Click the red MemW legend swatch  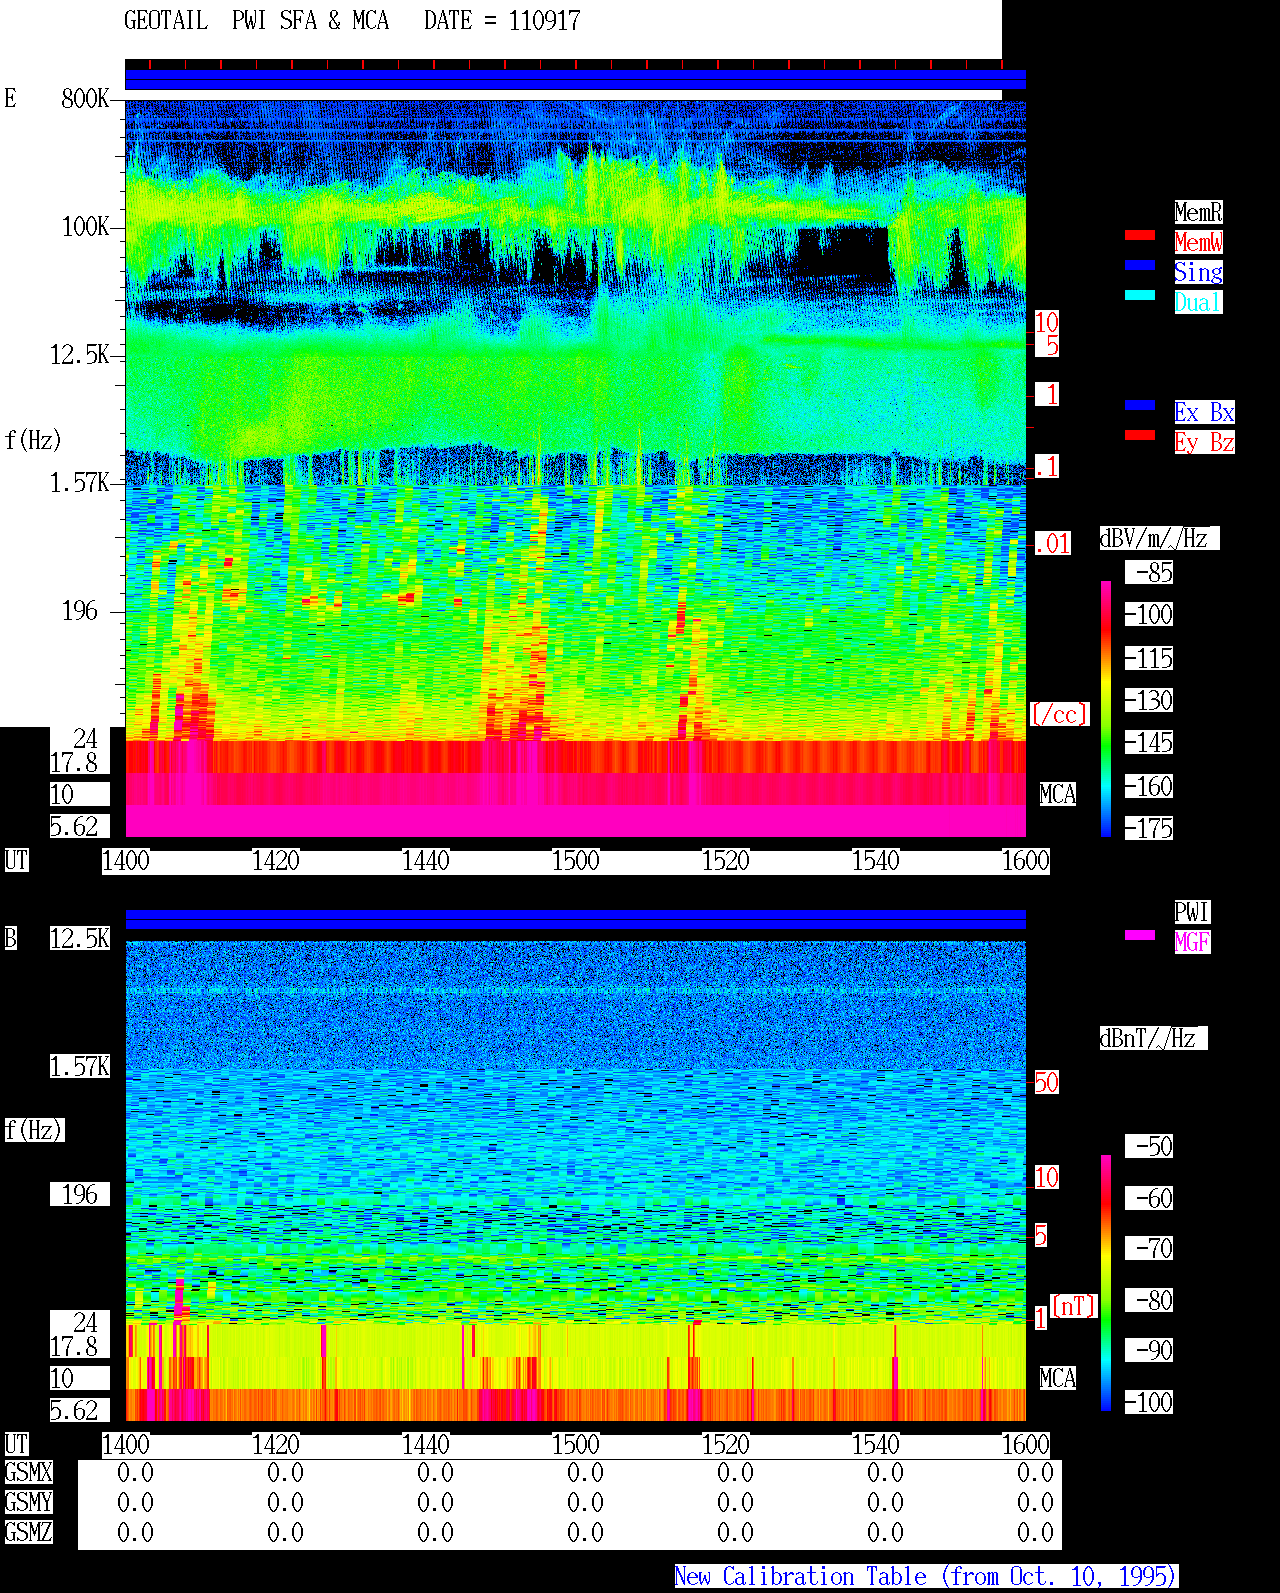coord(1140,235)
